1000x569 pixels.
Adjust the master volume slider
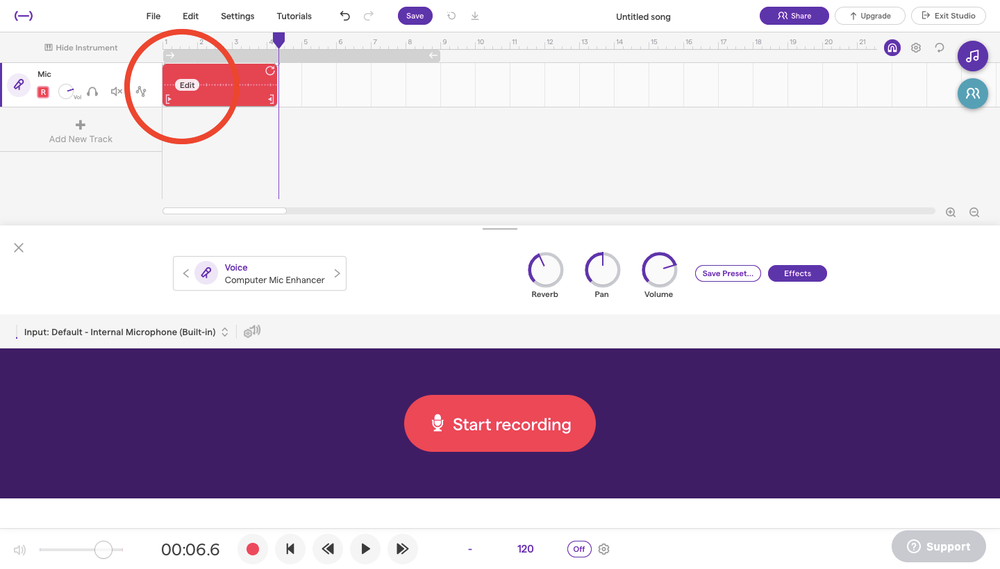pyautogui.click(x=81, y=549)
